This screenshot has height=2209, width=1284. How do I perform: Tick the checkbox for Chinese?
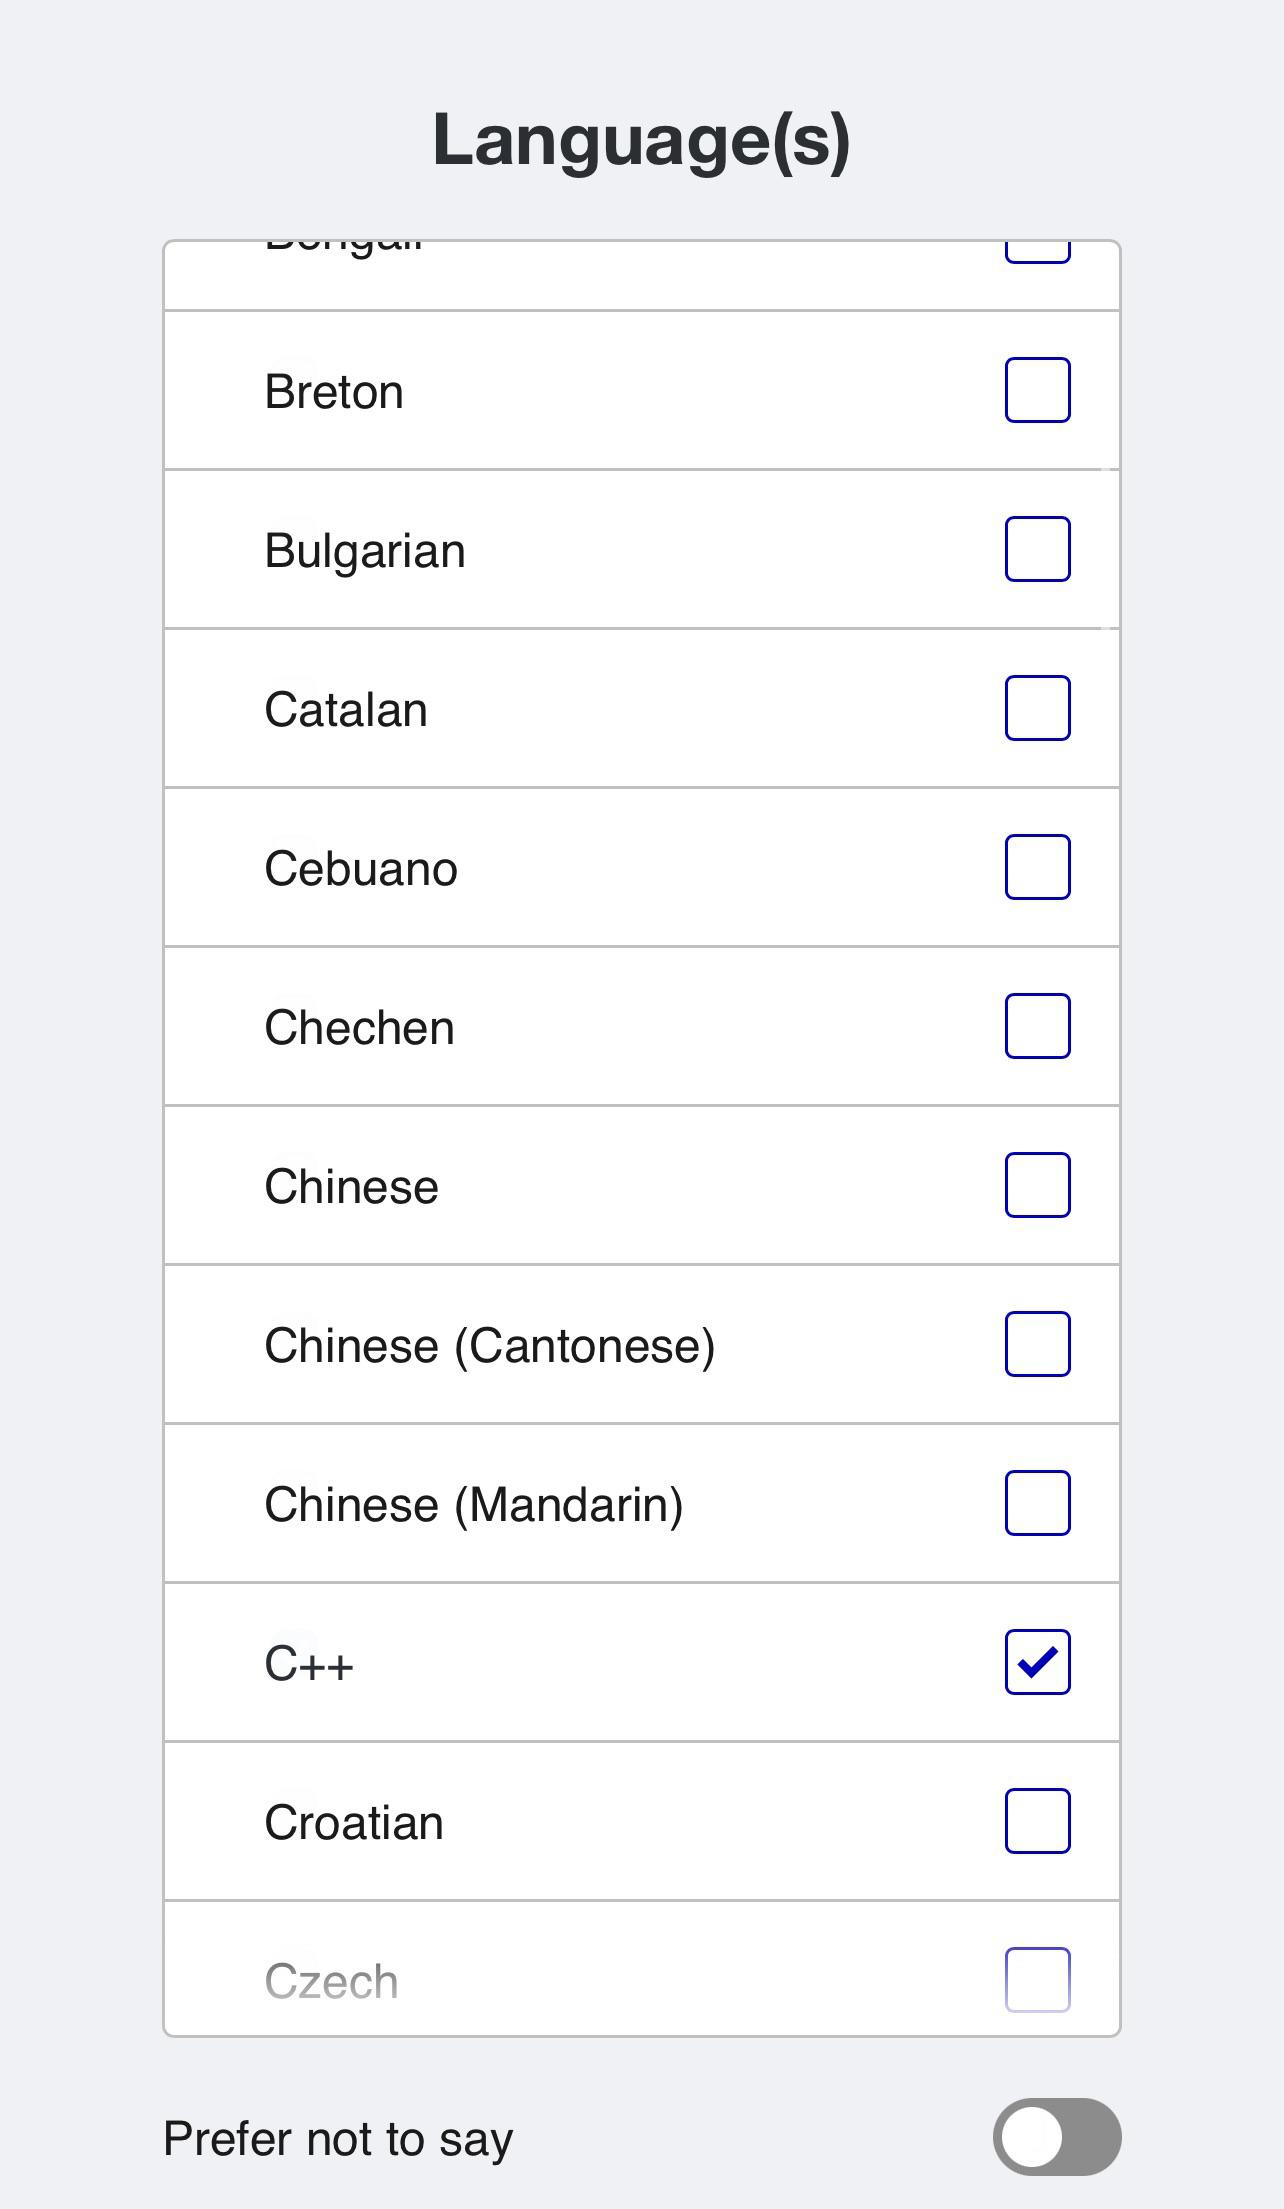[1037, 1185]
